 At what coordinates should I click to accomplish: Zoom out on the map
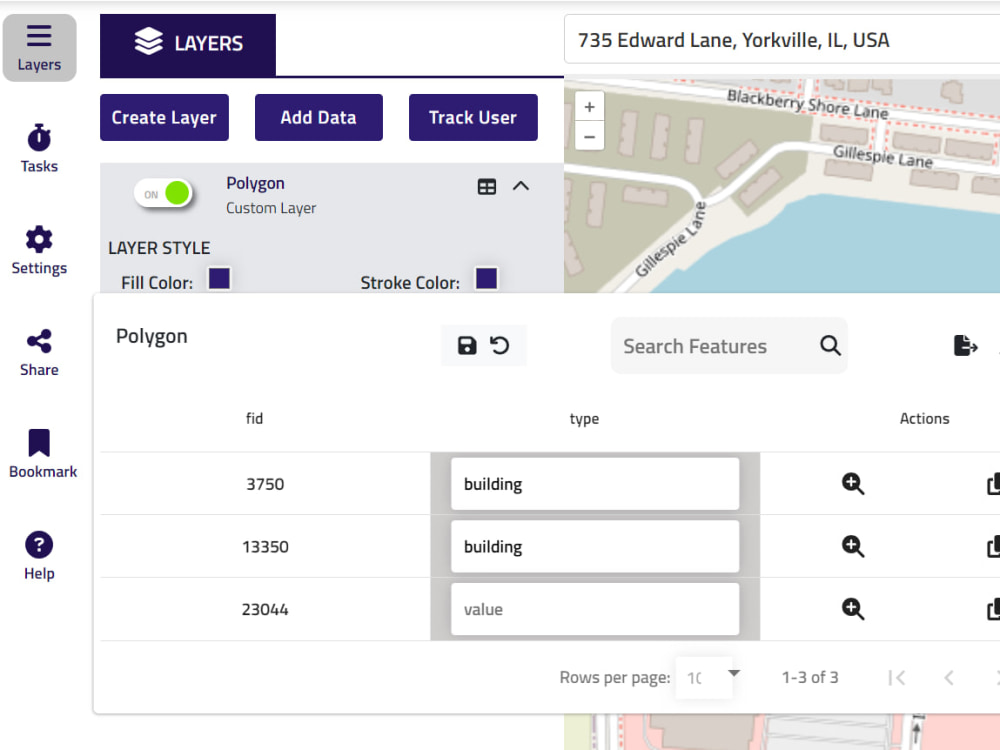point(589,136)
